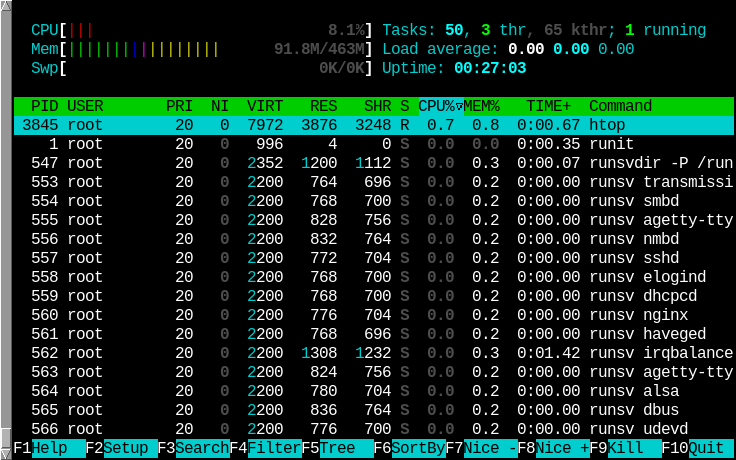Click the 0K/0K swap value

click(342, 68)
